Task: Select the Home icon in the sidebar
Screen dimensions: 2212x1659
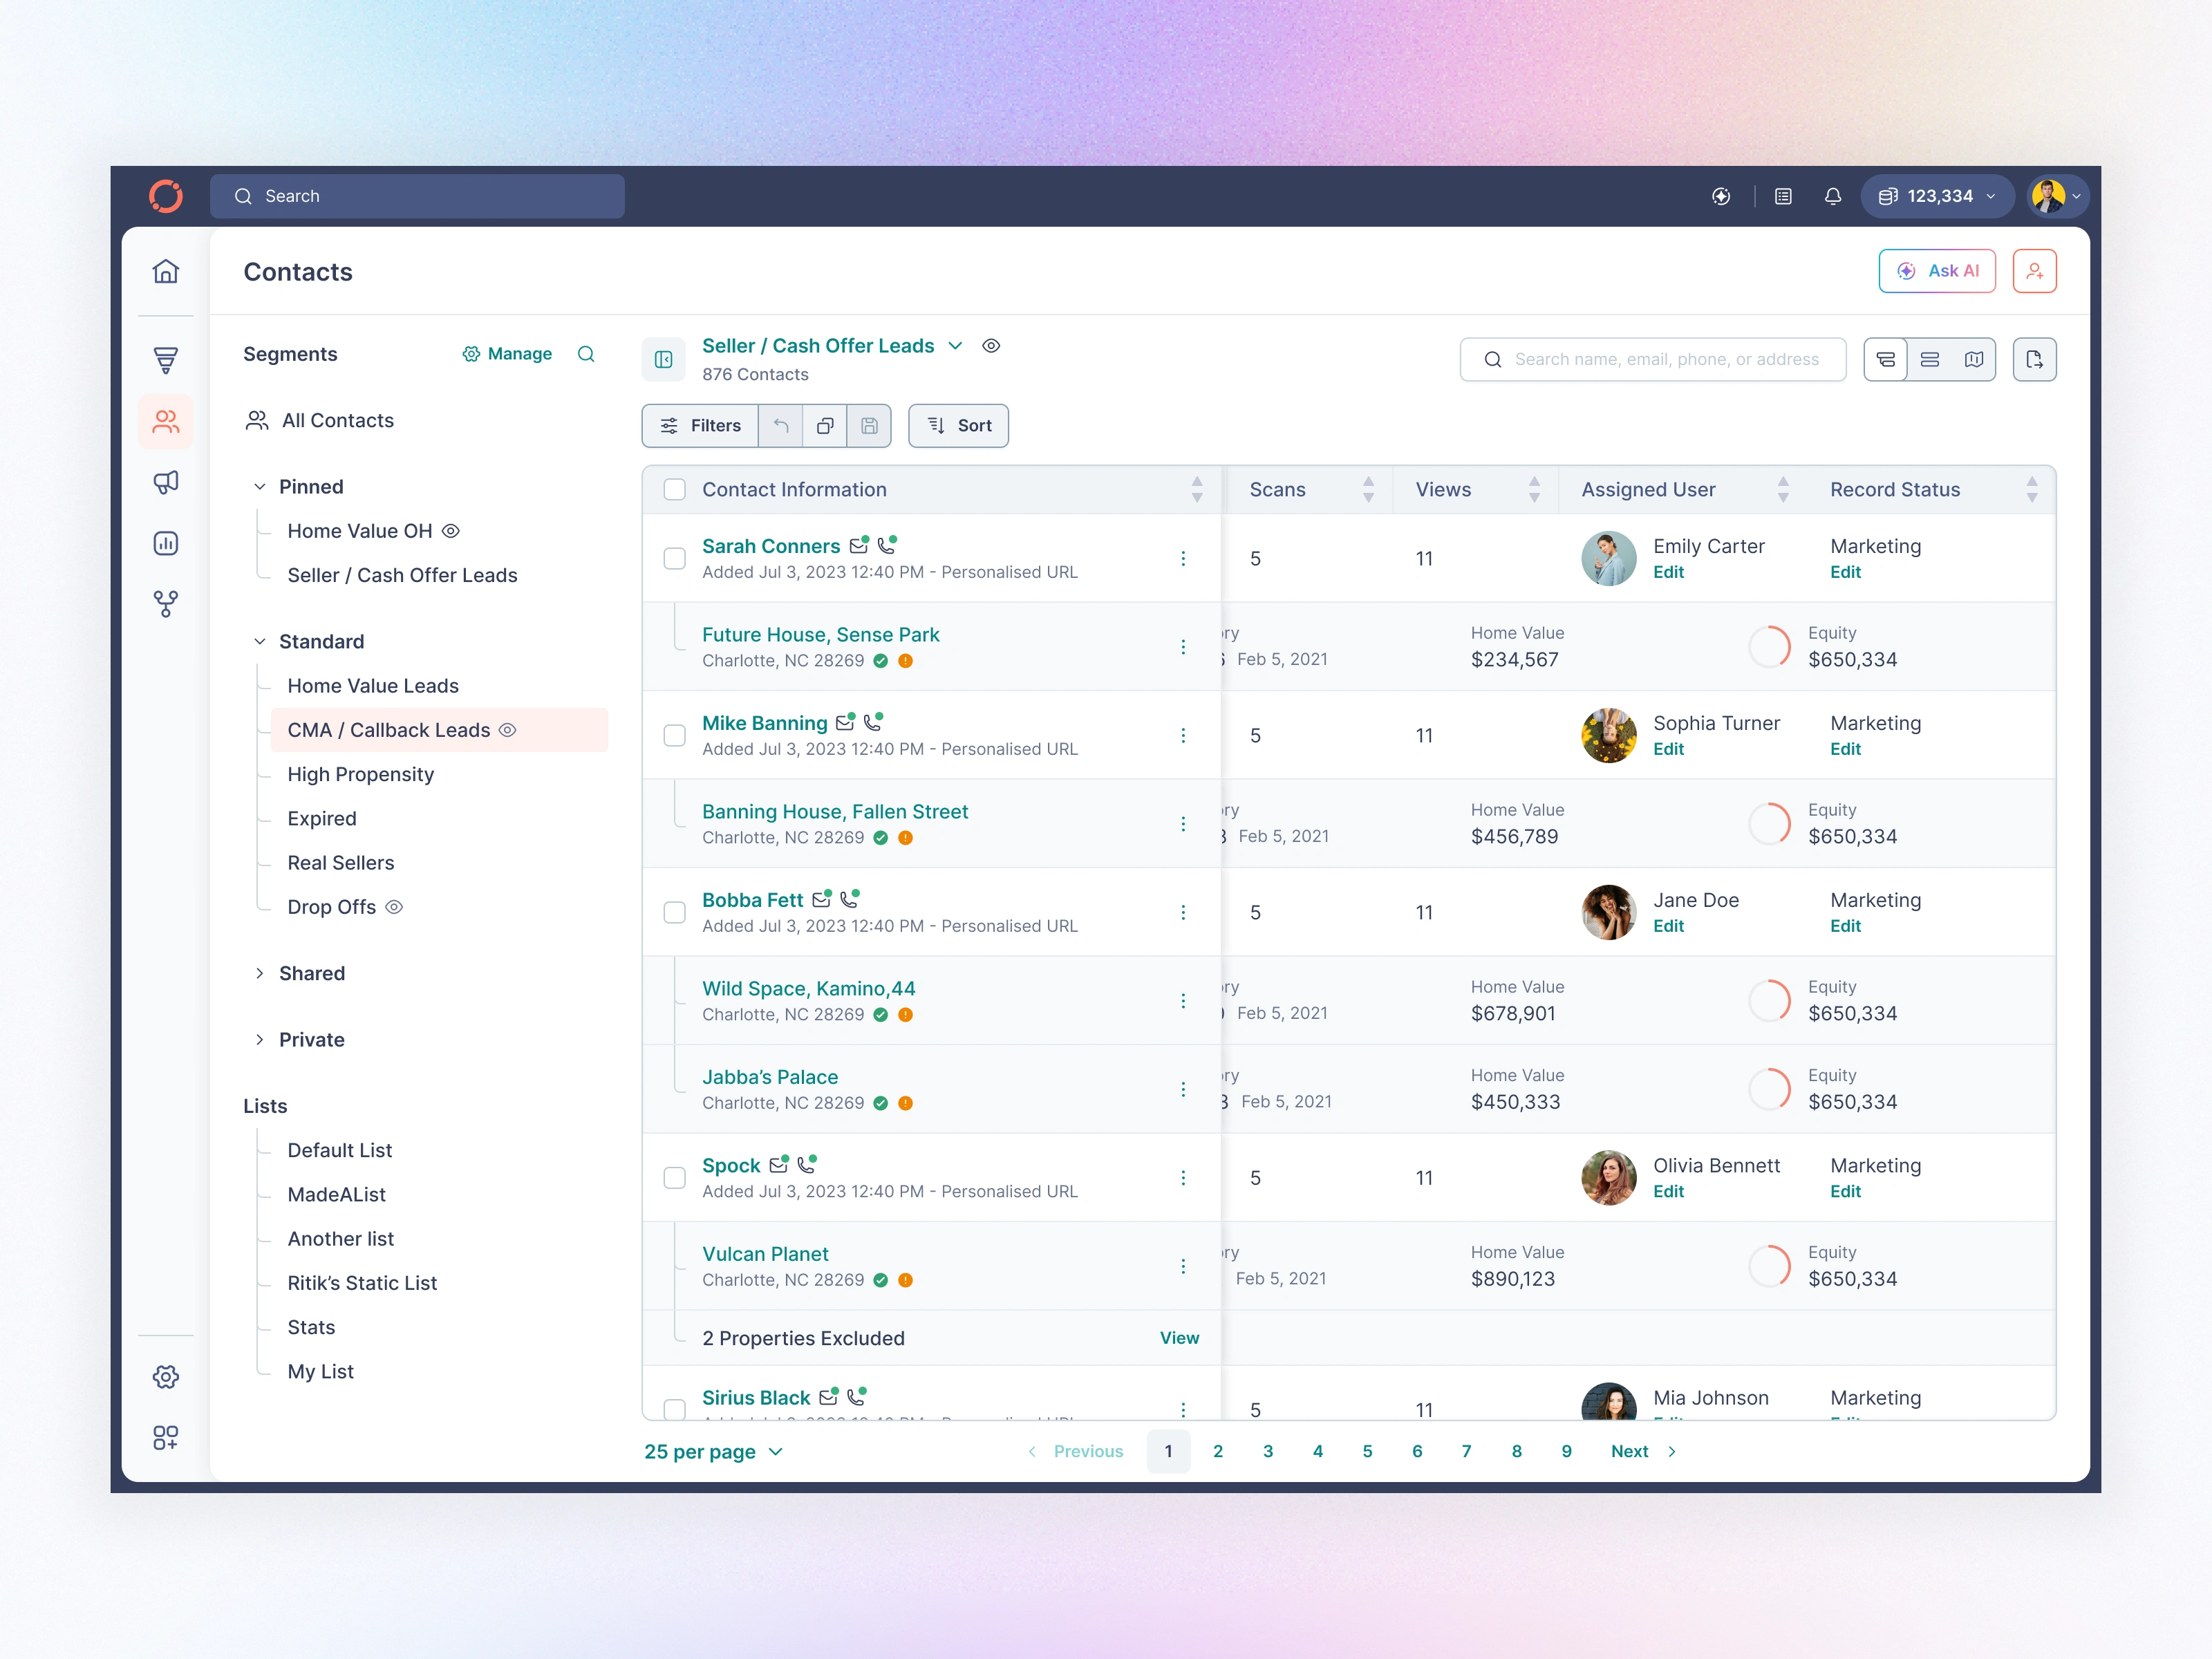Action: click(166, 271)
